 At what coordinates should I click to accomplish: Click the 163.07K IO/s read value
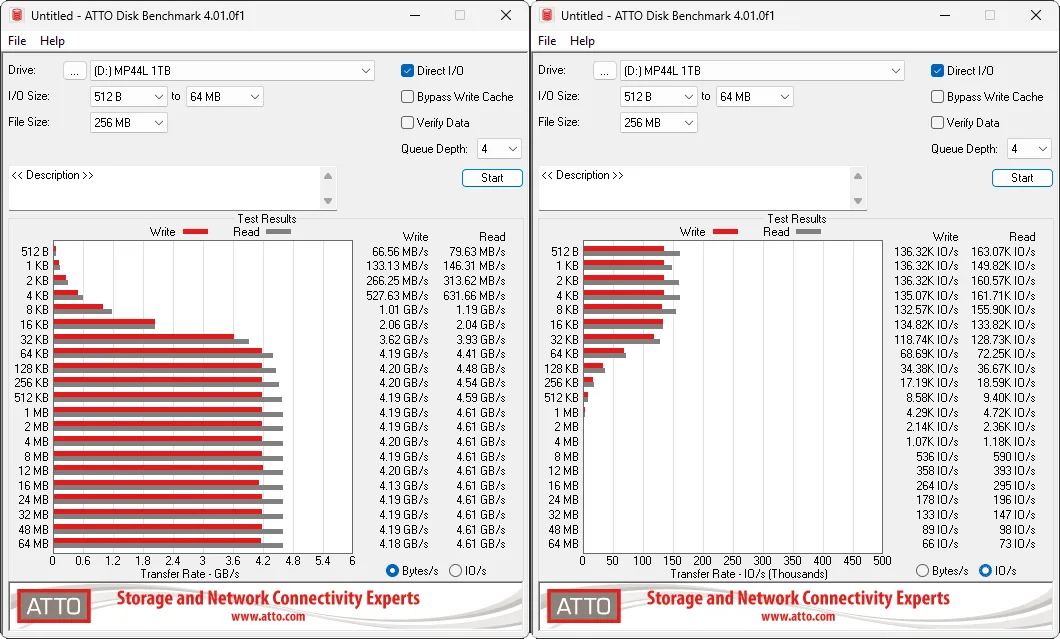1003,252
